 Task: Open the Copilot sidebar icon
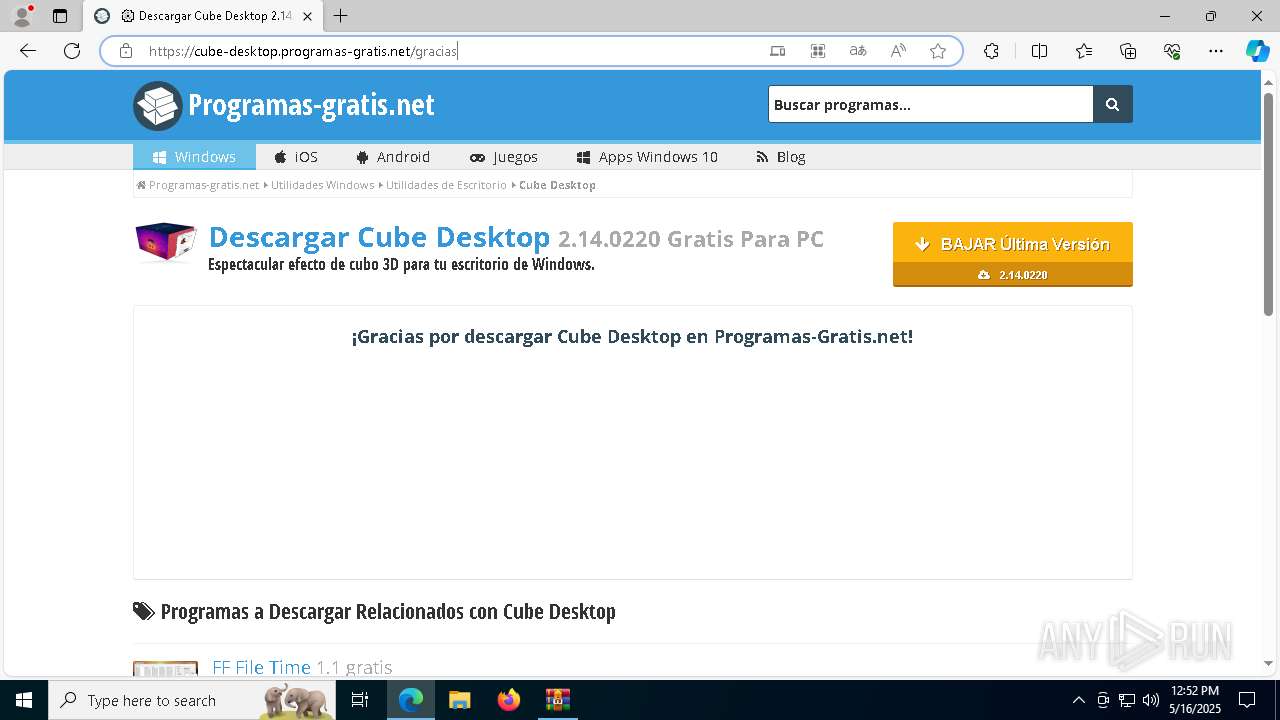[x=1257, y=51]
